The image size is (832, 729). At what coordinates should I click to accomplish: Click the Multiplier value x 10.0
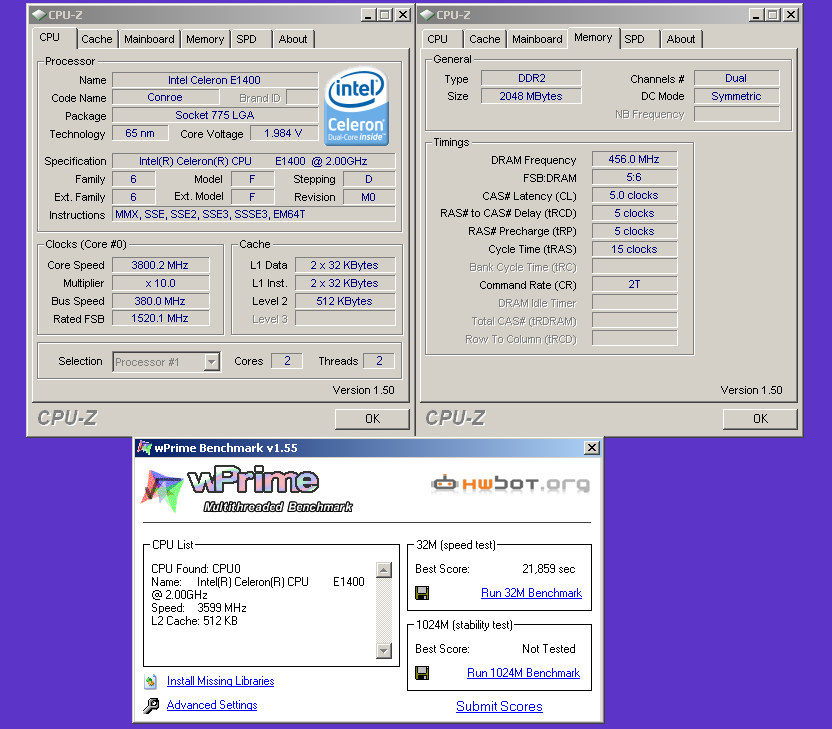point(160,283)
